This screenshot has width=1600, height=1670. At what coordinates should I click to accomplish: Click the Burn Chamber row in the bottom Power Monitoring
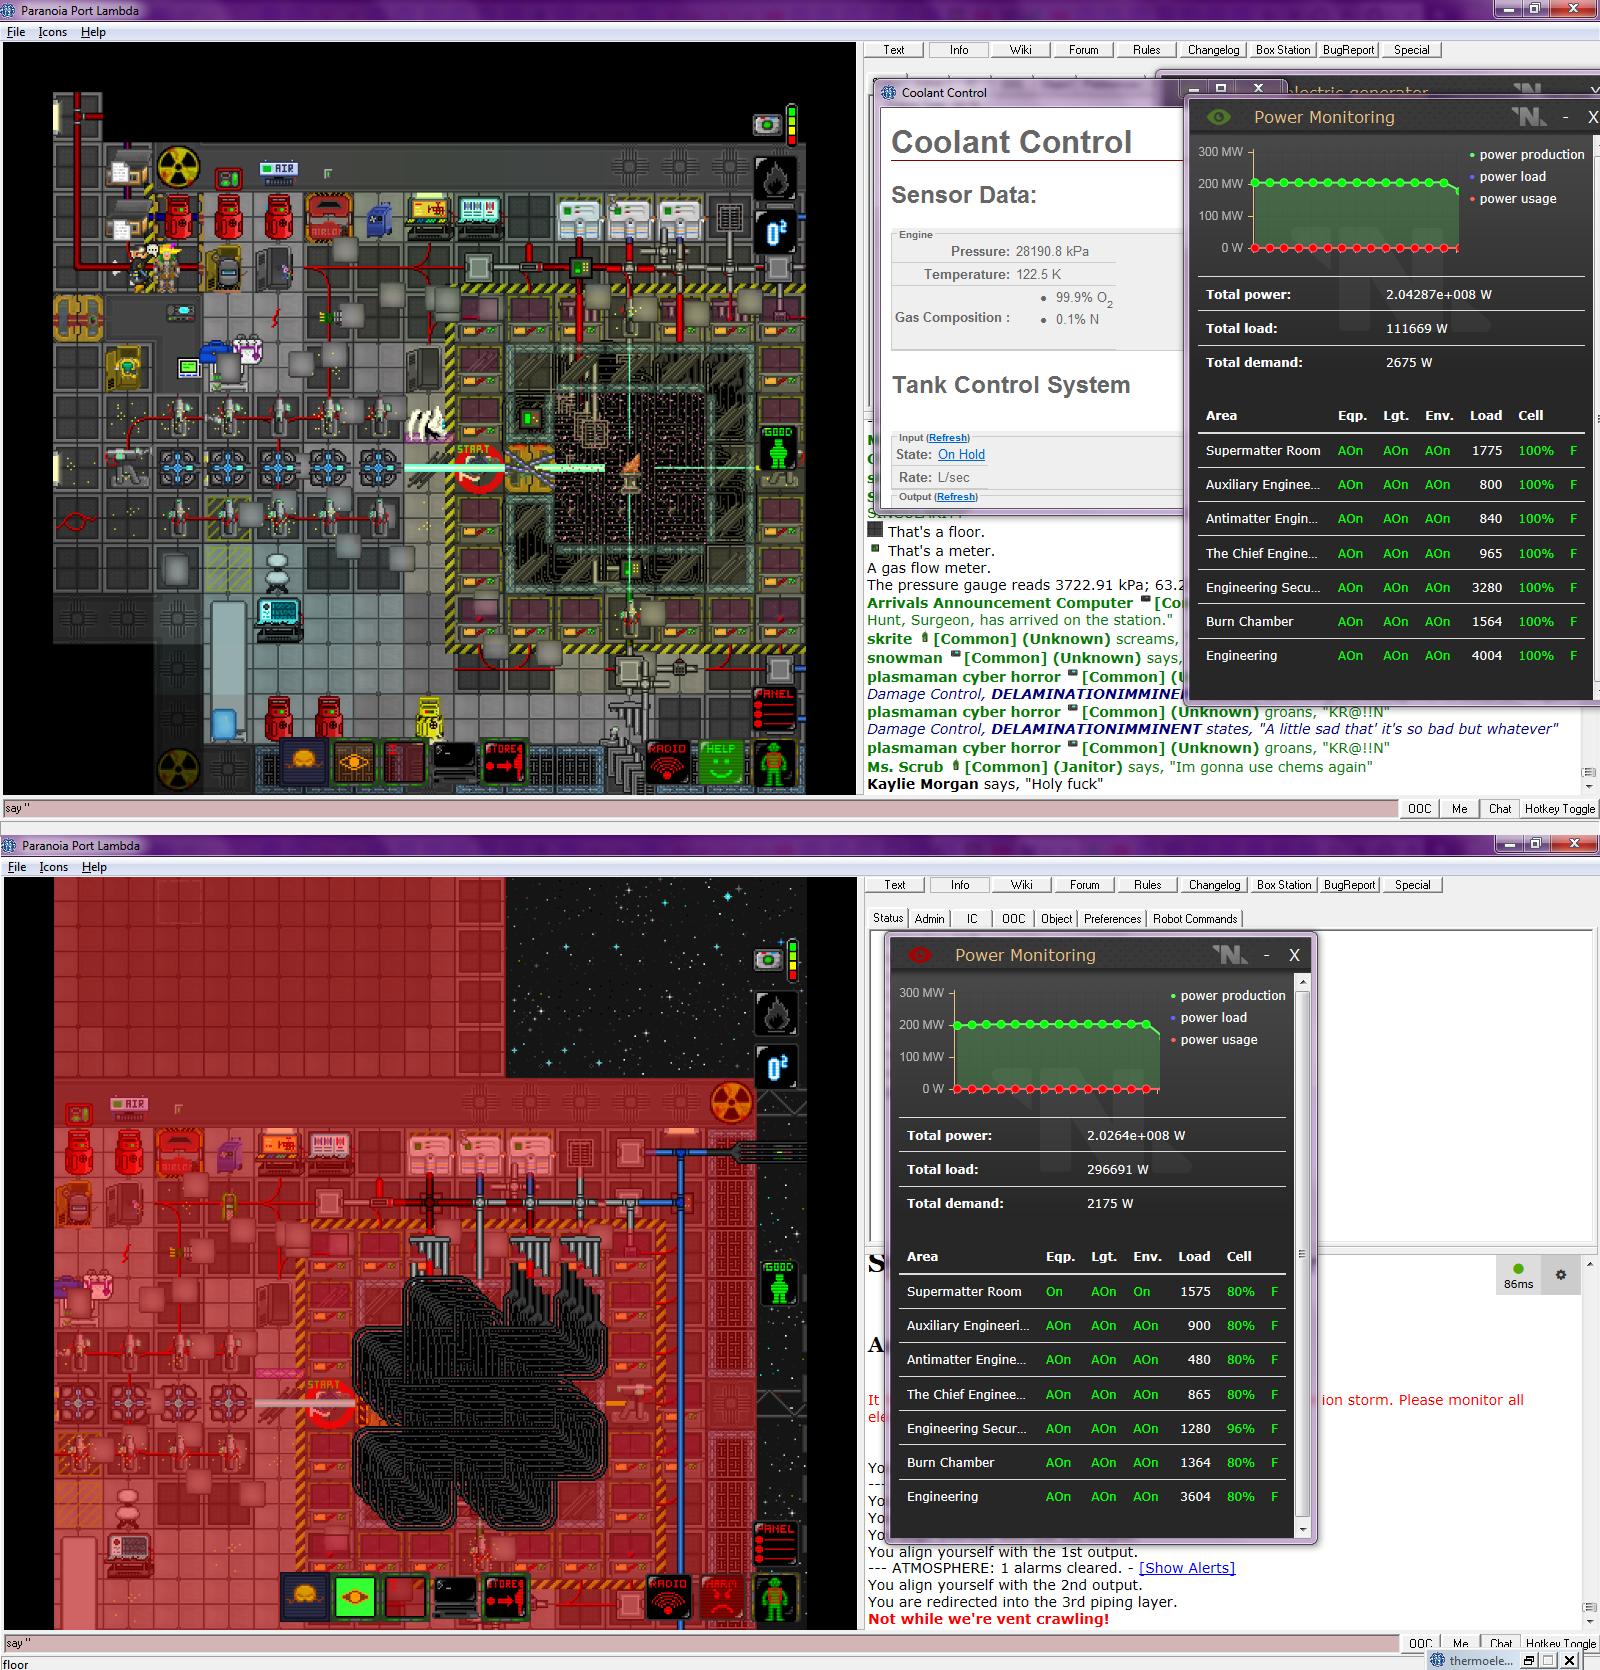tap(1092, 1463)
